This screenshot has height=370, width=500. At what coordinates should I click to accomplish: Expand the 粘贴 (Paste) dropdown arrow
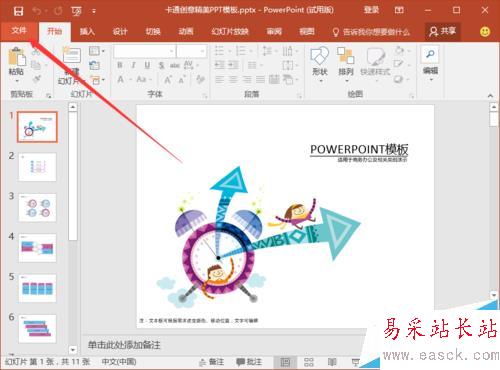[17, 81]
